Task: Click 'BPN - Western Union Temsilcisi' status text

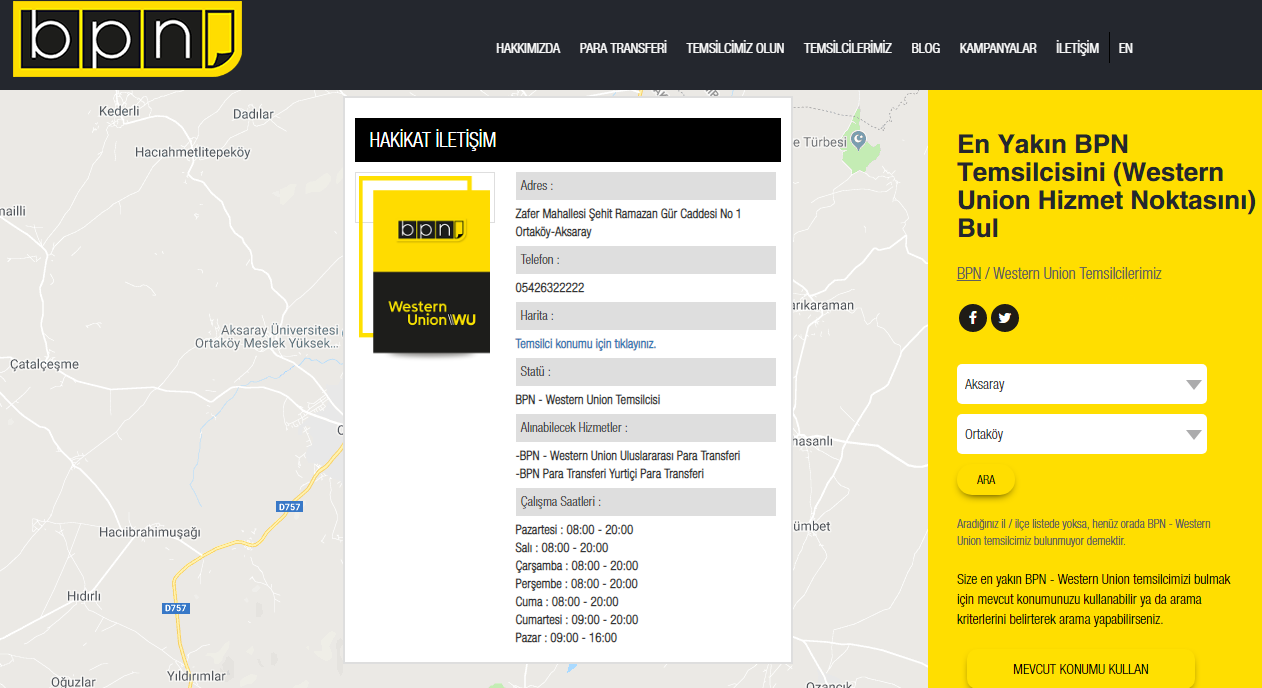Action: (588, 399)
